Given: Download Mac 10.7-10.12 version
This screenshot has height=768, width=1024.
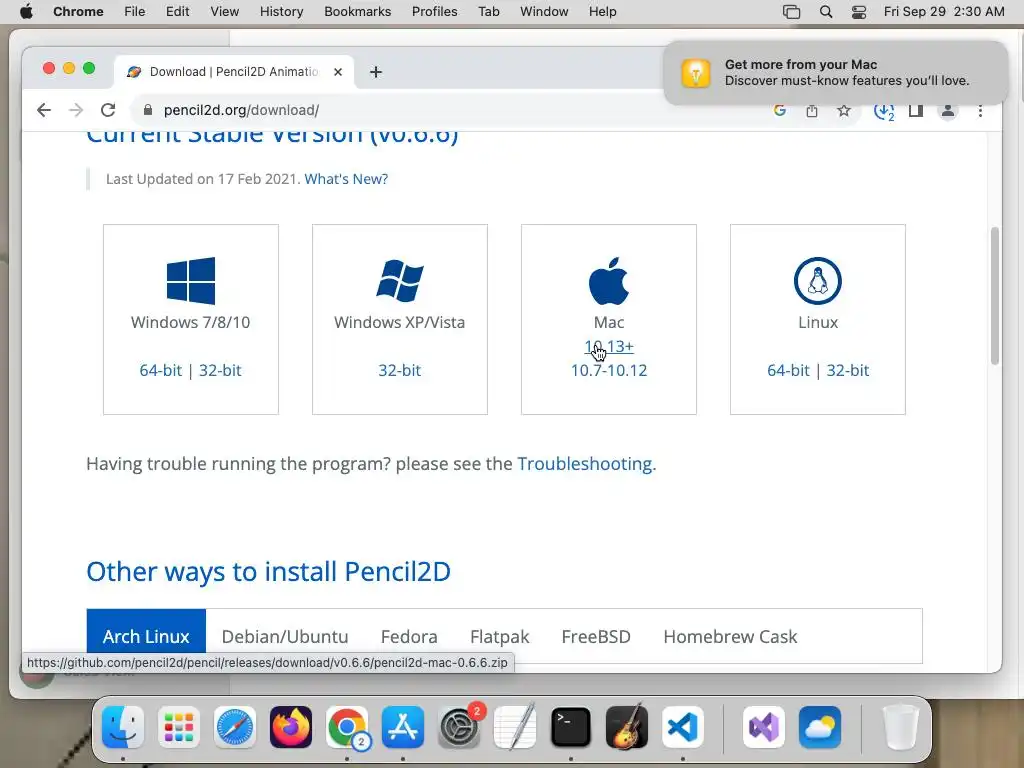Looking at the screenshot, I should point(609,370).
